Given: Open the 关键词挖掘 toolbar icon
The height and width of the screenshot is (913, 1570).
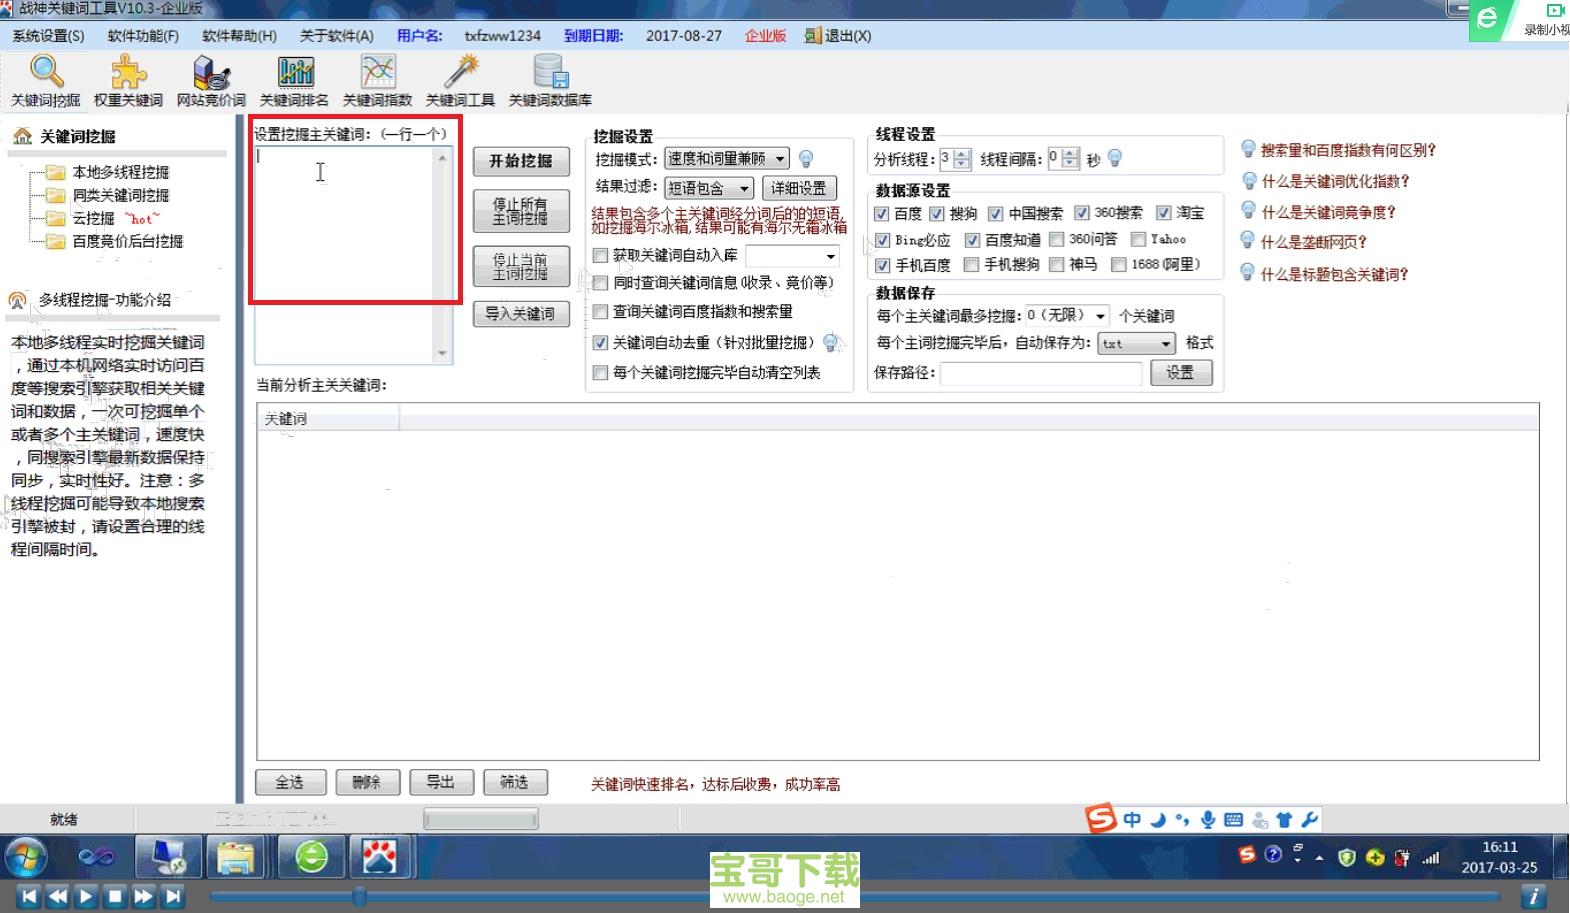Looking at the screenshot, I should click(46, 80).
